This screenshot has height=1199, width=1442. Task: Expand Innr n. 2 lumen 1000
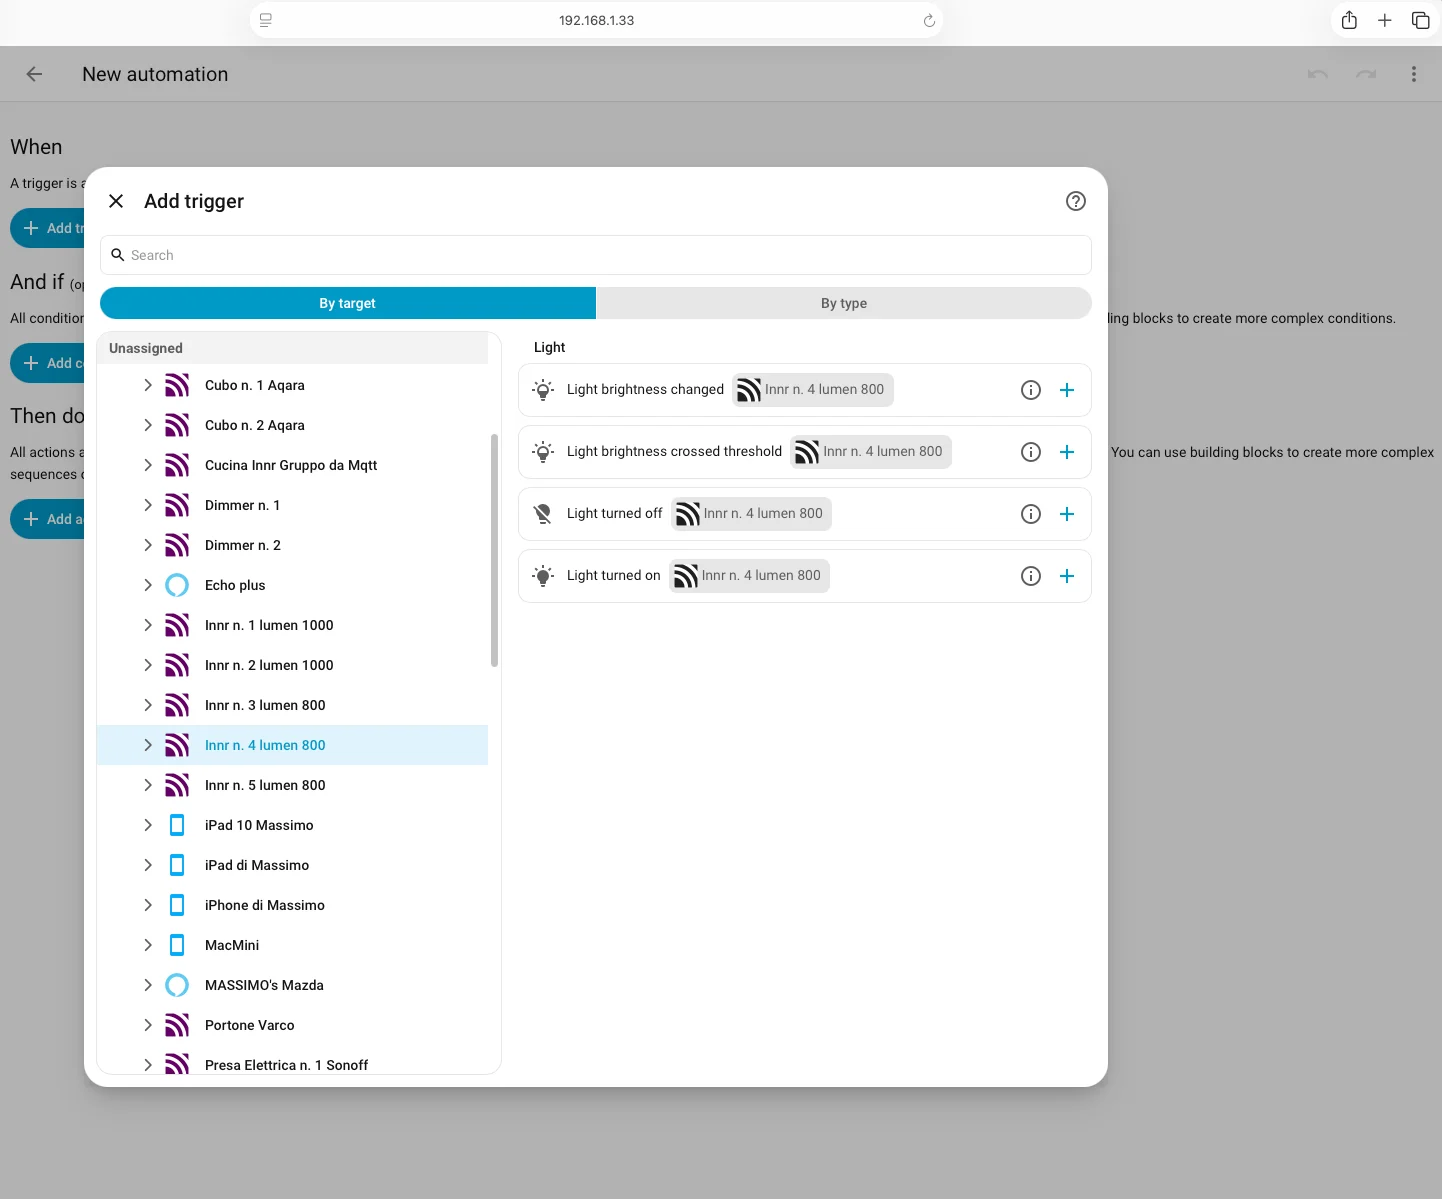[x=148, y=665]
